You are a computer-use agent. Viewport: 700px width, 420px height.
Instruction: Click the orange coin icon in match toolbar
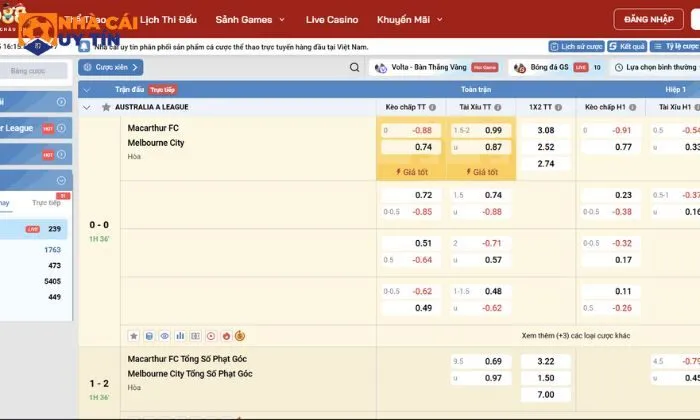point(240,336)
